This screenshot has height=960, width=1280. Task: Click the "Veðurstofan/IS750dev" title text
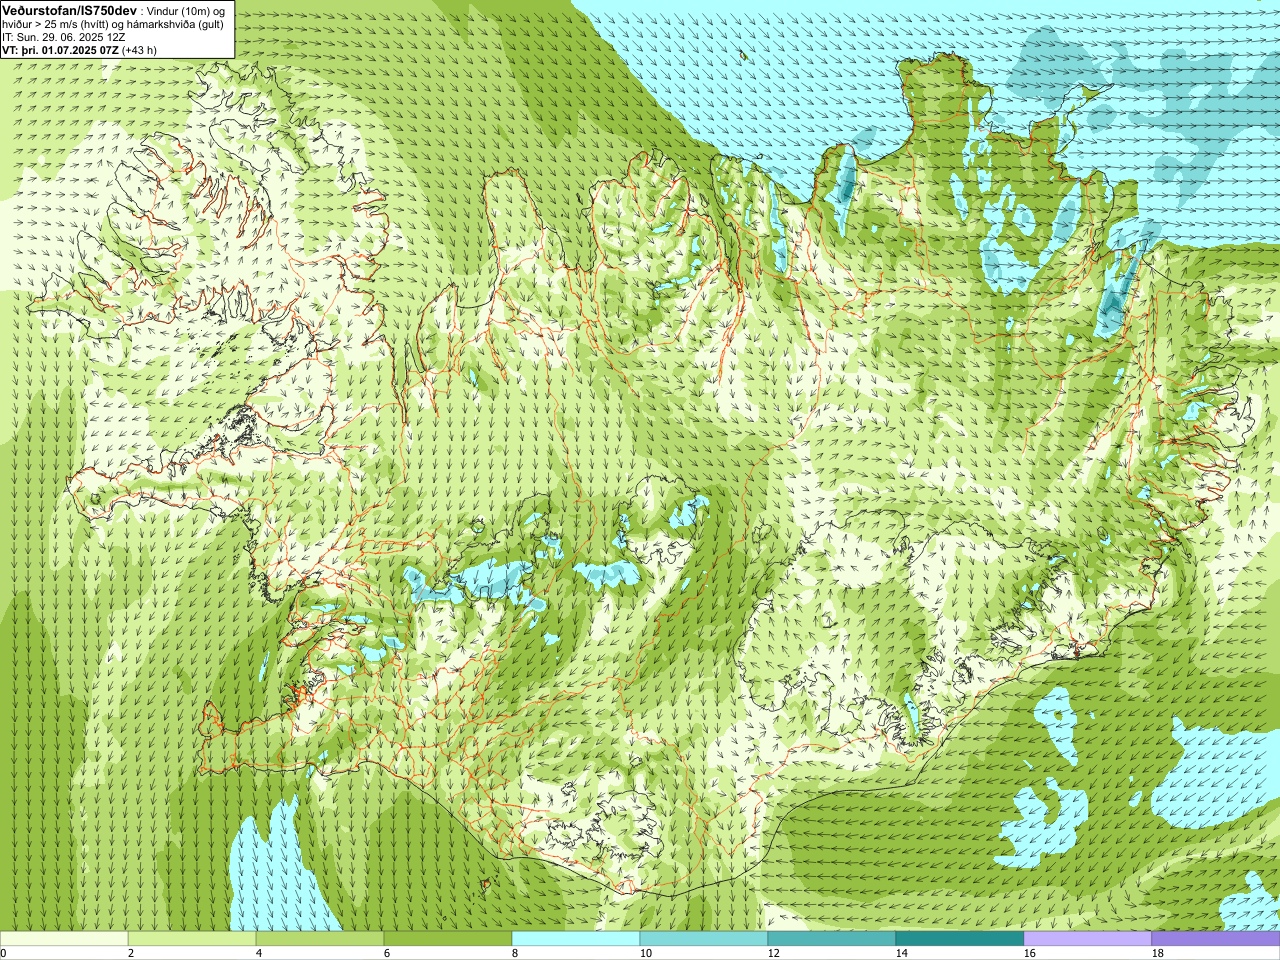(69, 10)
